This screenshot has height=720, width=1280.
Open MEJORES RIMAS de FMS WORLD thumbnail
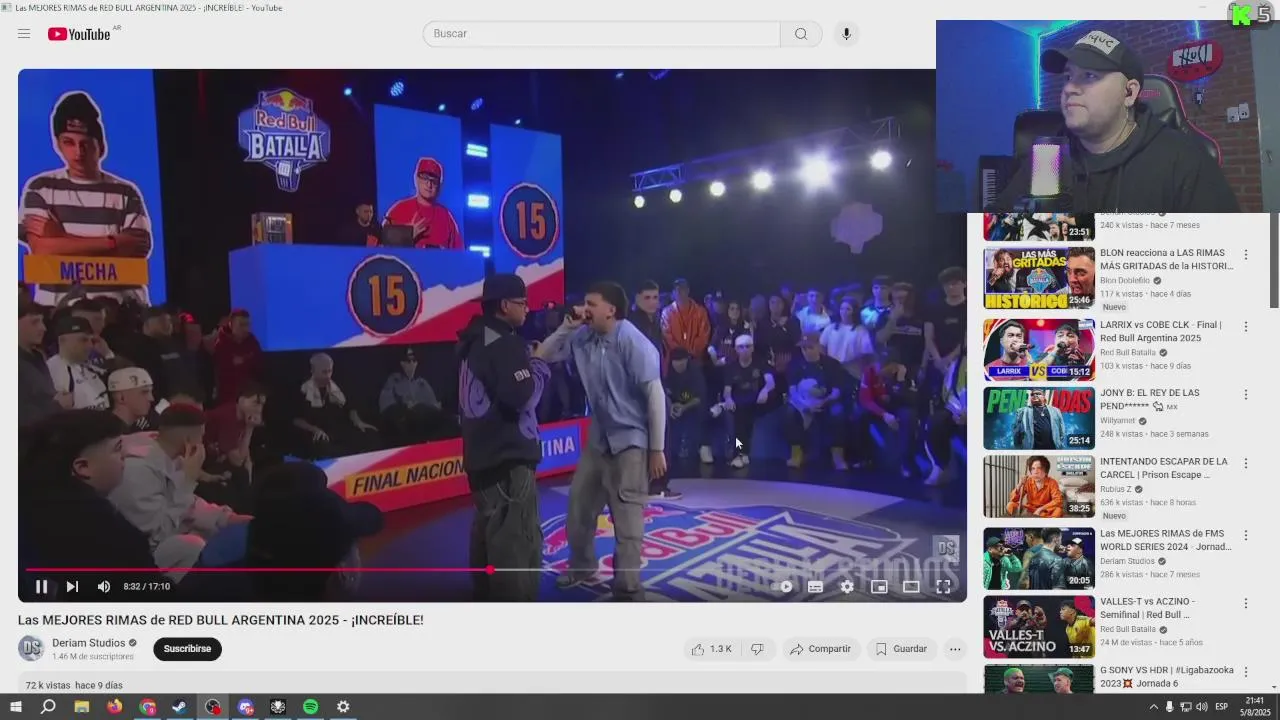(x=1039, y=559)
